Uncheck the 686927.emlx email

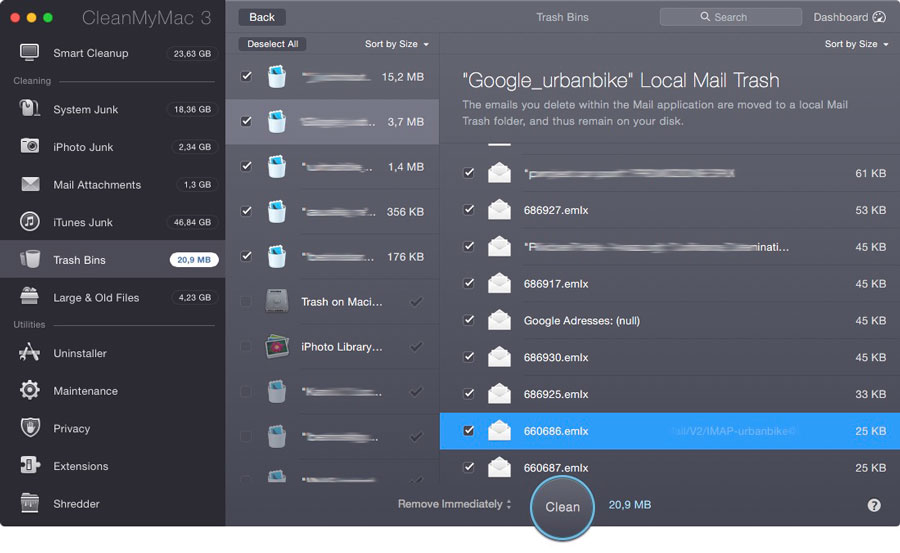[x=469, y=209]
